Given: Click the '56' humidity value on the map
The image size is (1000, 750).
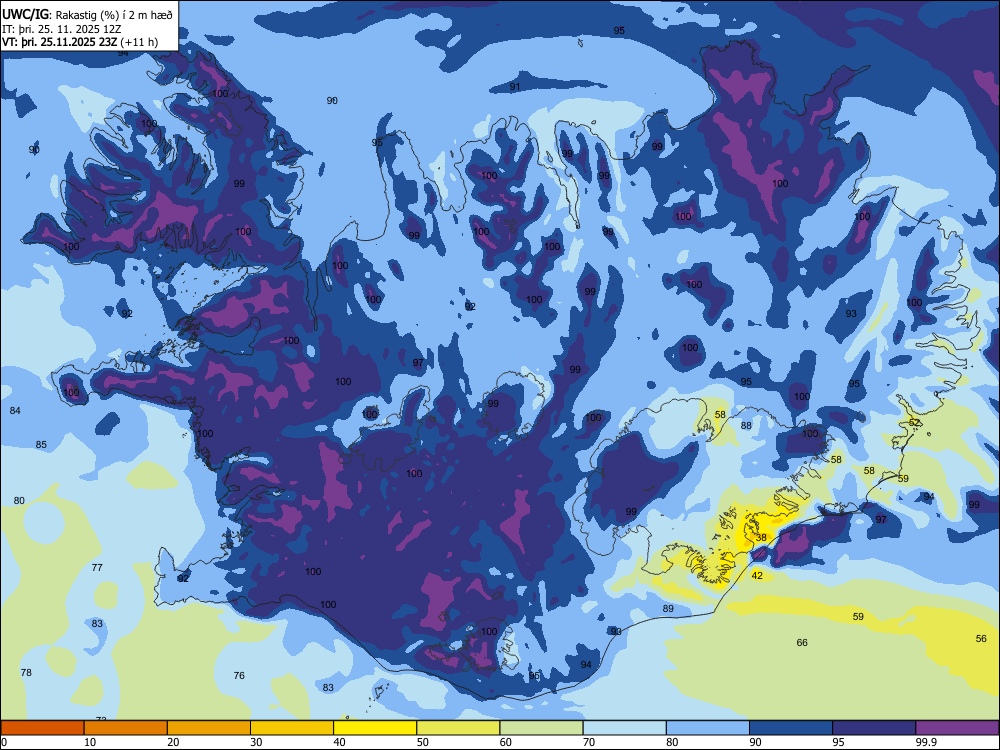Looking at the screenshot, I should pos(981,638).
